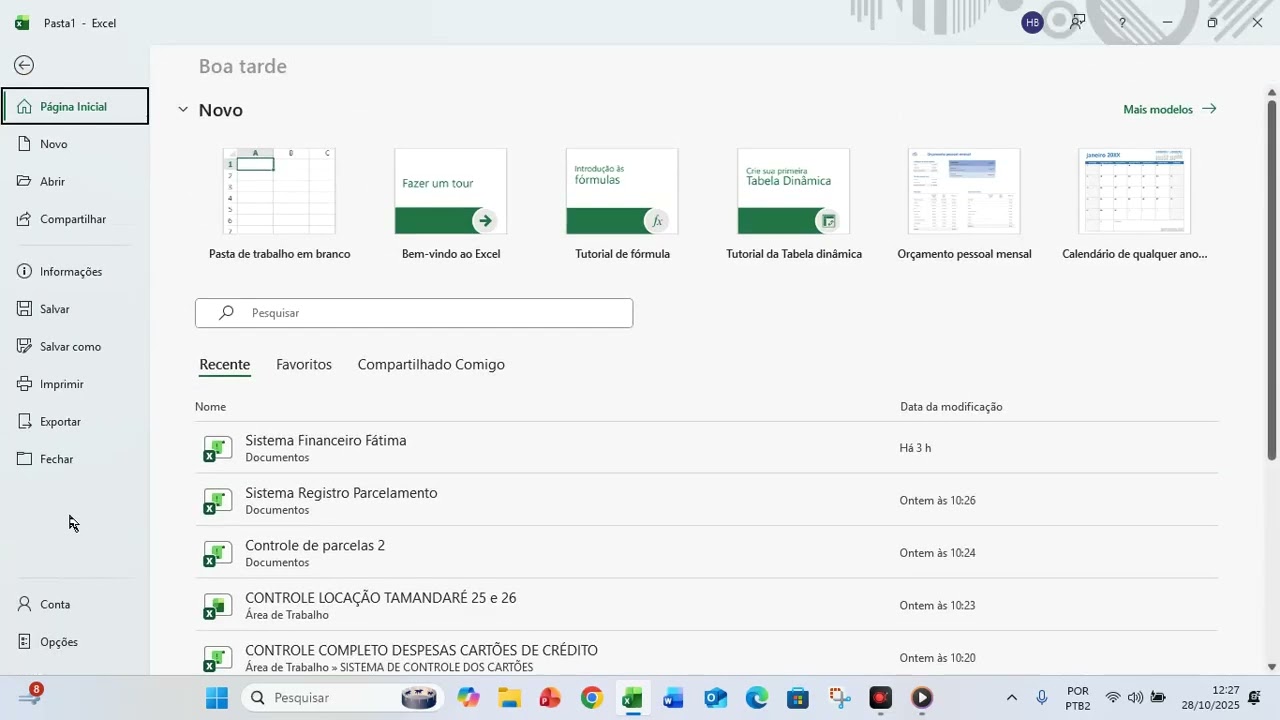Image resolution: width=1280 pixels, height=720 pixels.
Task: Go to Compartilhar in sidebar
Action: pos(75,219)
